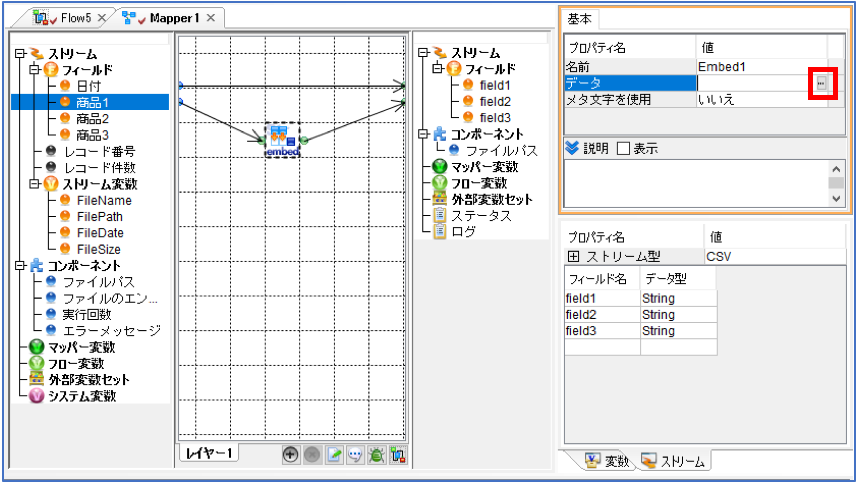Select the 商品1 input field

(92, 102)
